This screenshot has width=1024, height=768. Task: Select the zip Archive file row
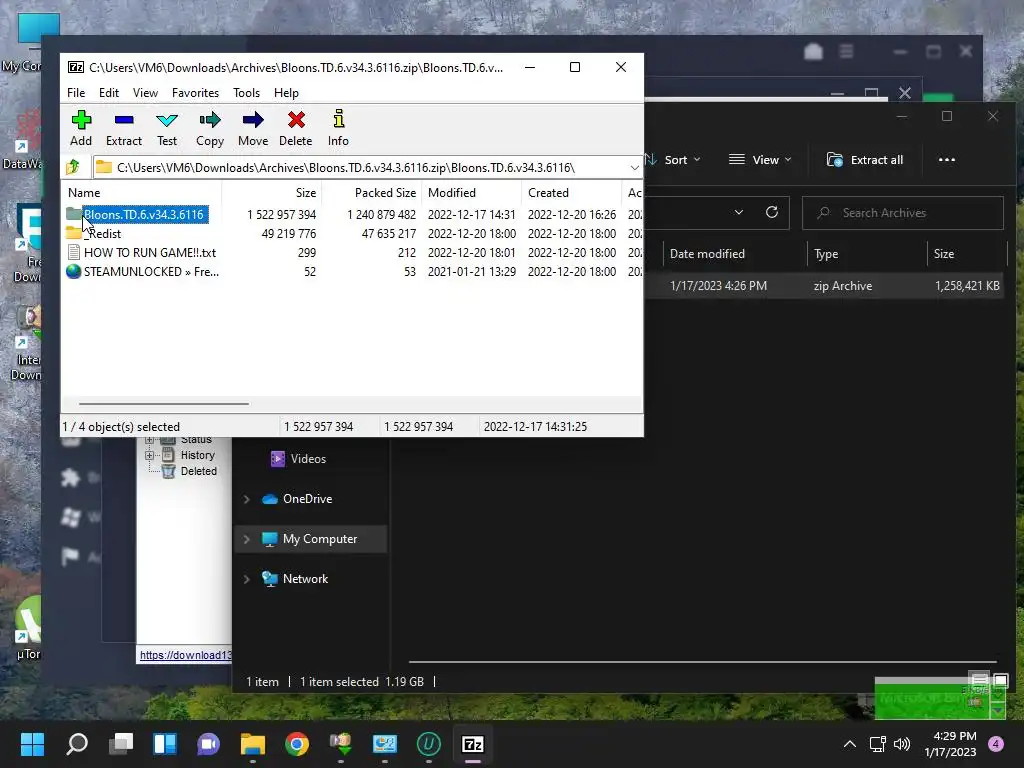825,285
